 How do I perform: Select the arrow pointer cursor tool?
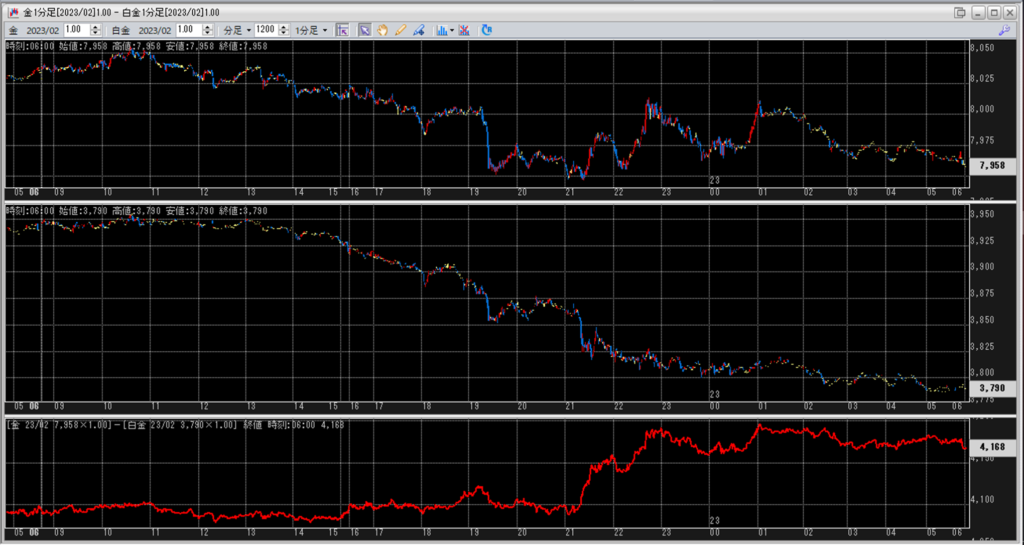[x=365, y=30]
